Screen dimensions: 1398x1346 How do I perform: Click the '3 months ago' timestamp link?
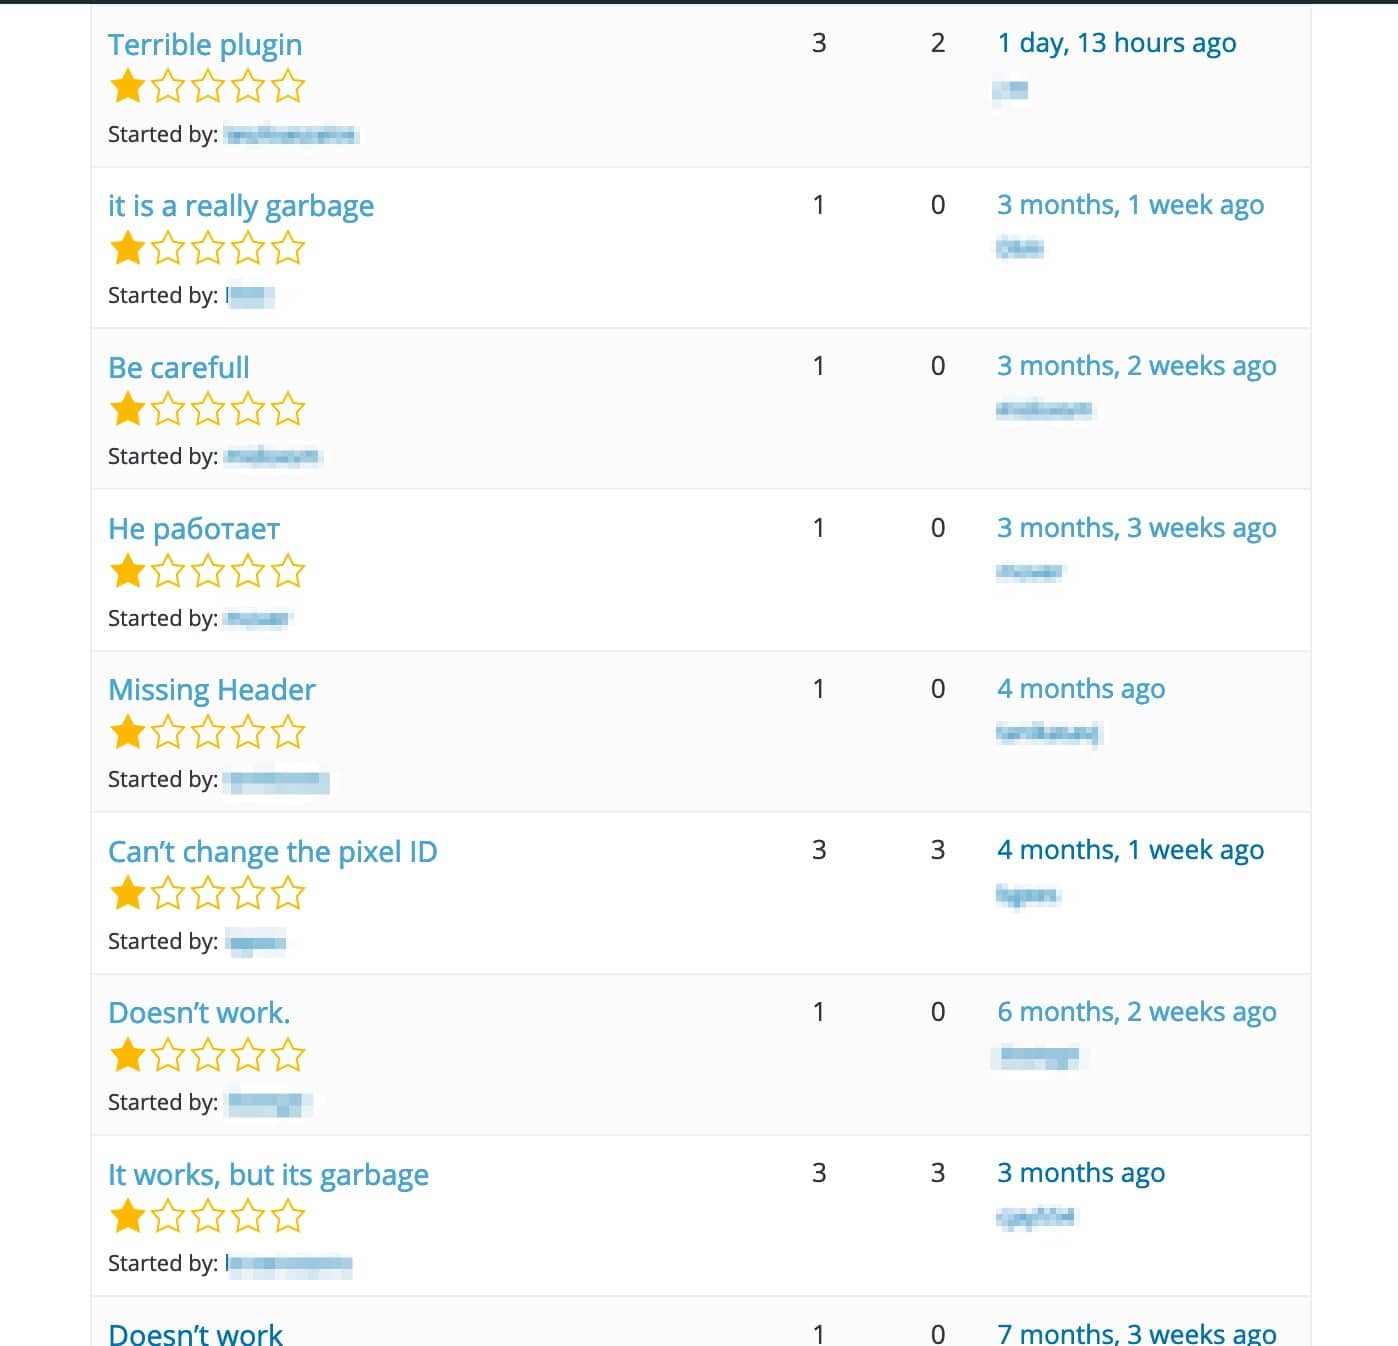[x=1081, y=1173]
